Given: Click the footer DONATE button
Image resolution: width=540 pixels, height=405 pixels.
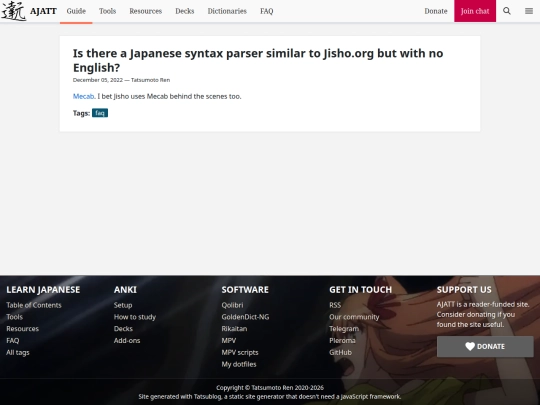Looking at the screenshot, I should (485, 346).
